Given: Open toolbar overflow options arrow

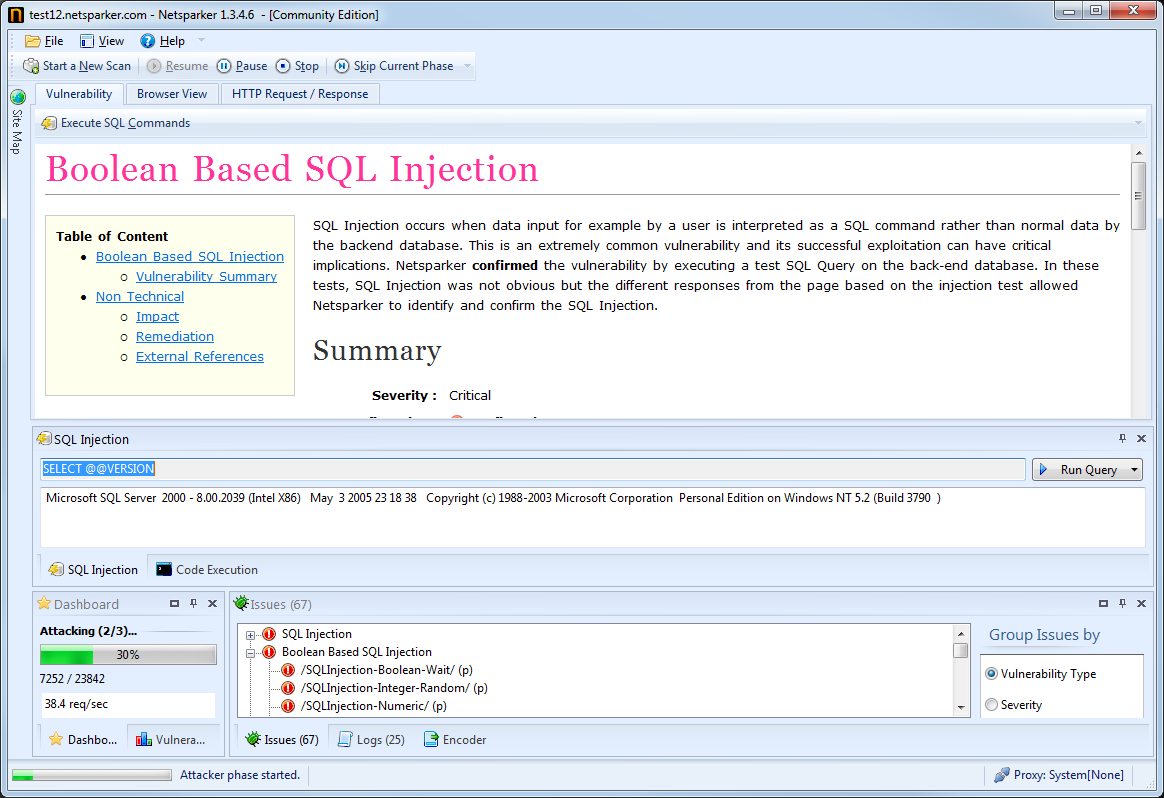Looking at the screenshot, I should pos(468,66).
